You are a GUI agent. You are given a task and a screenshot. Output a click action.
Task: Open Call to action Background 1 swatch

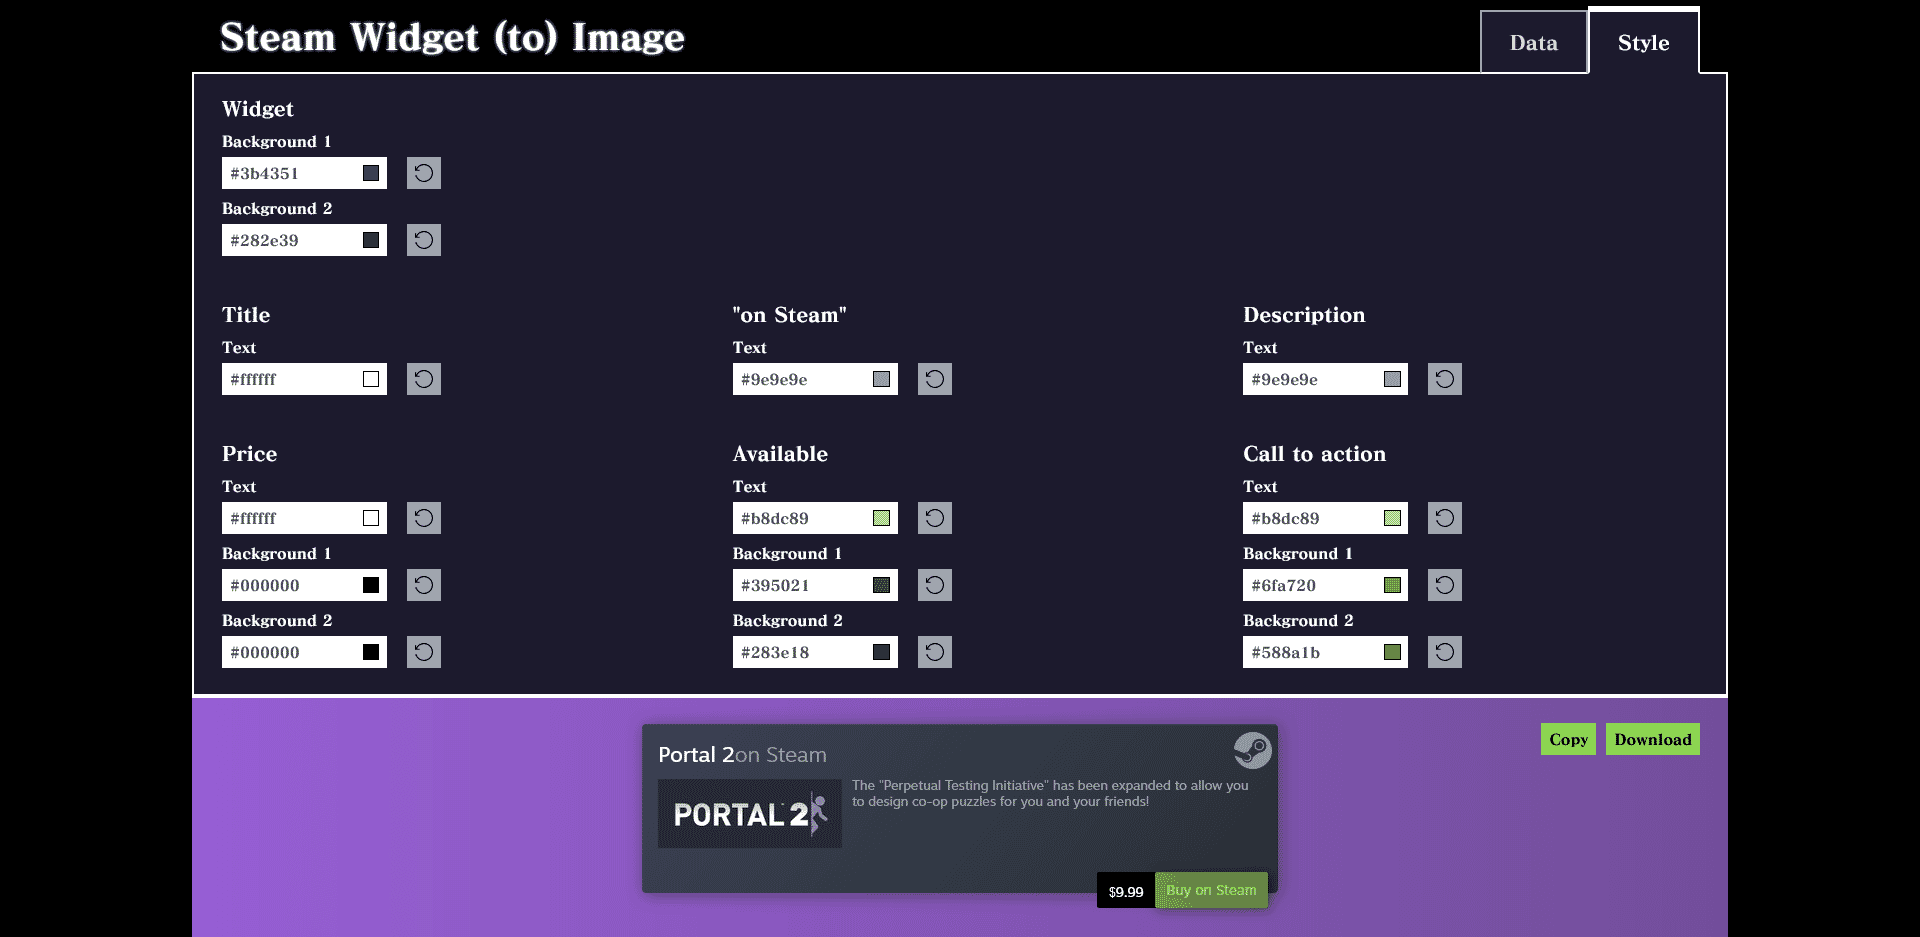tap(1392, 585)
